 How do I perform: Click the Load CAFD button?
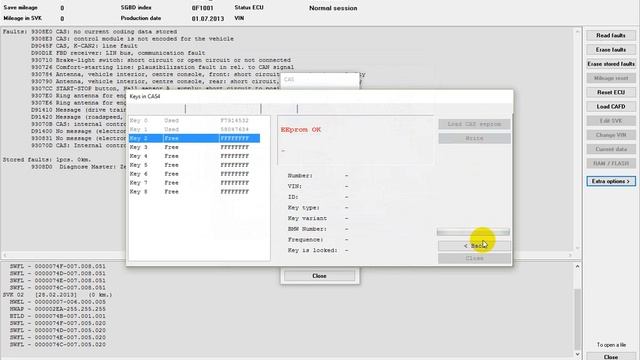click(x=611, y=107)
